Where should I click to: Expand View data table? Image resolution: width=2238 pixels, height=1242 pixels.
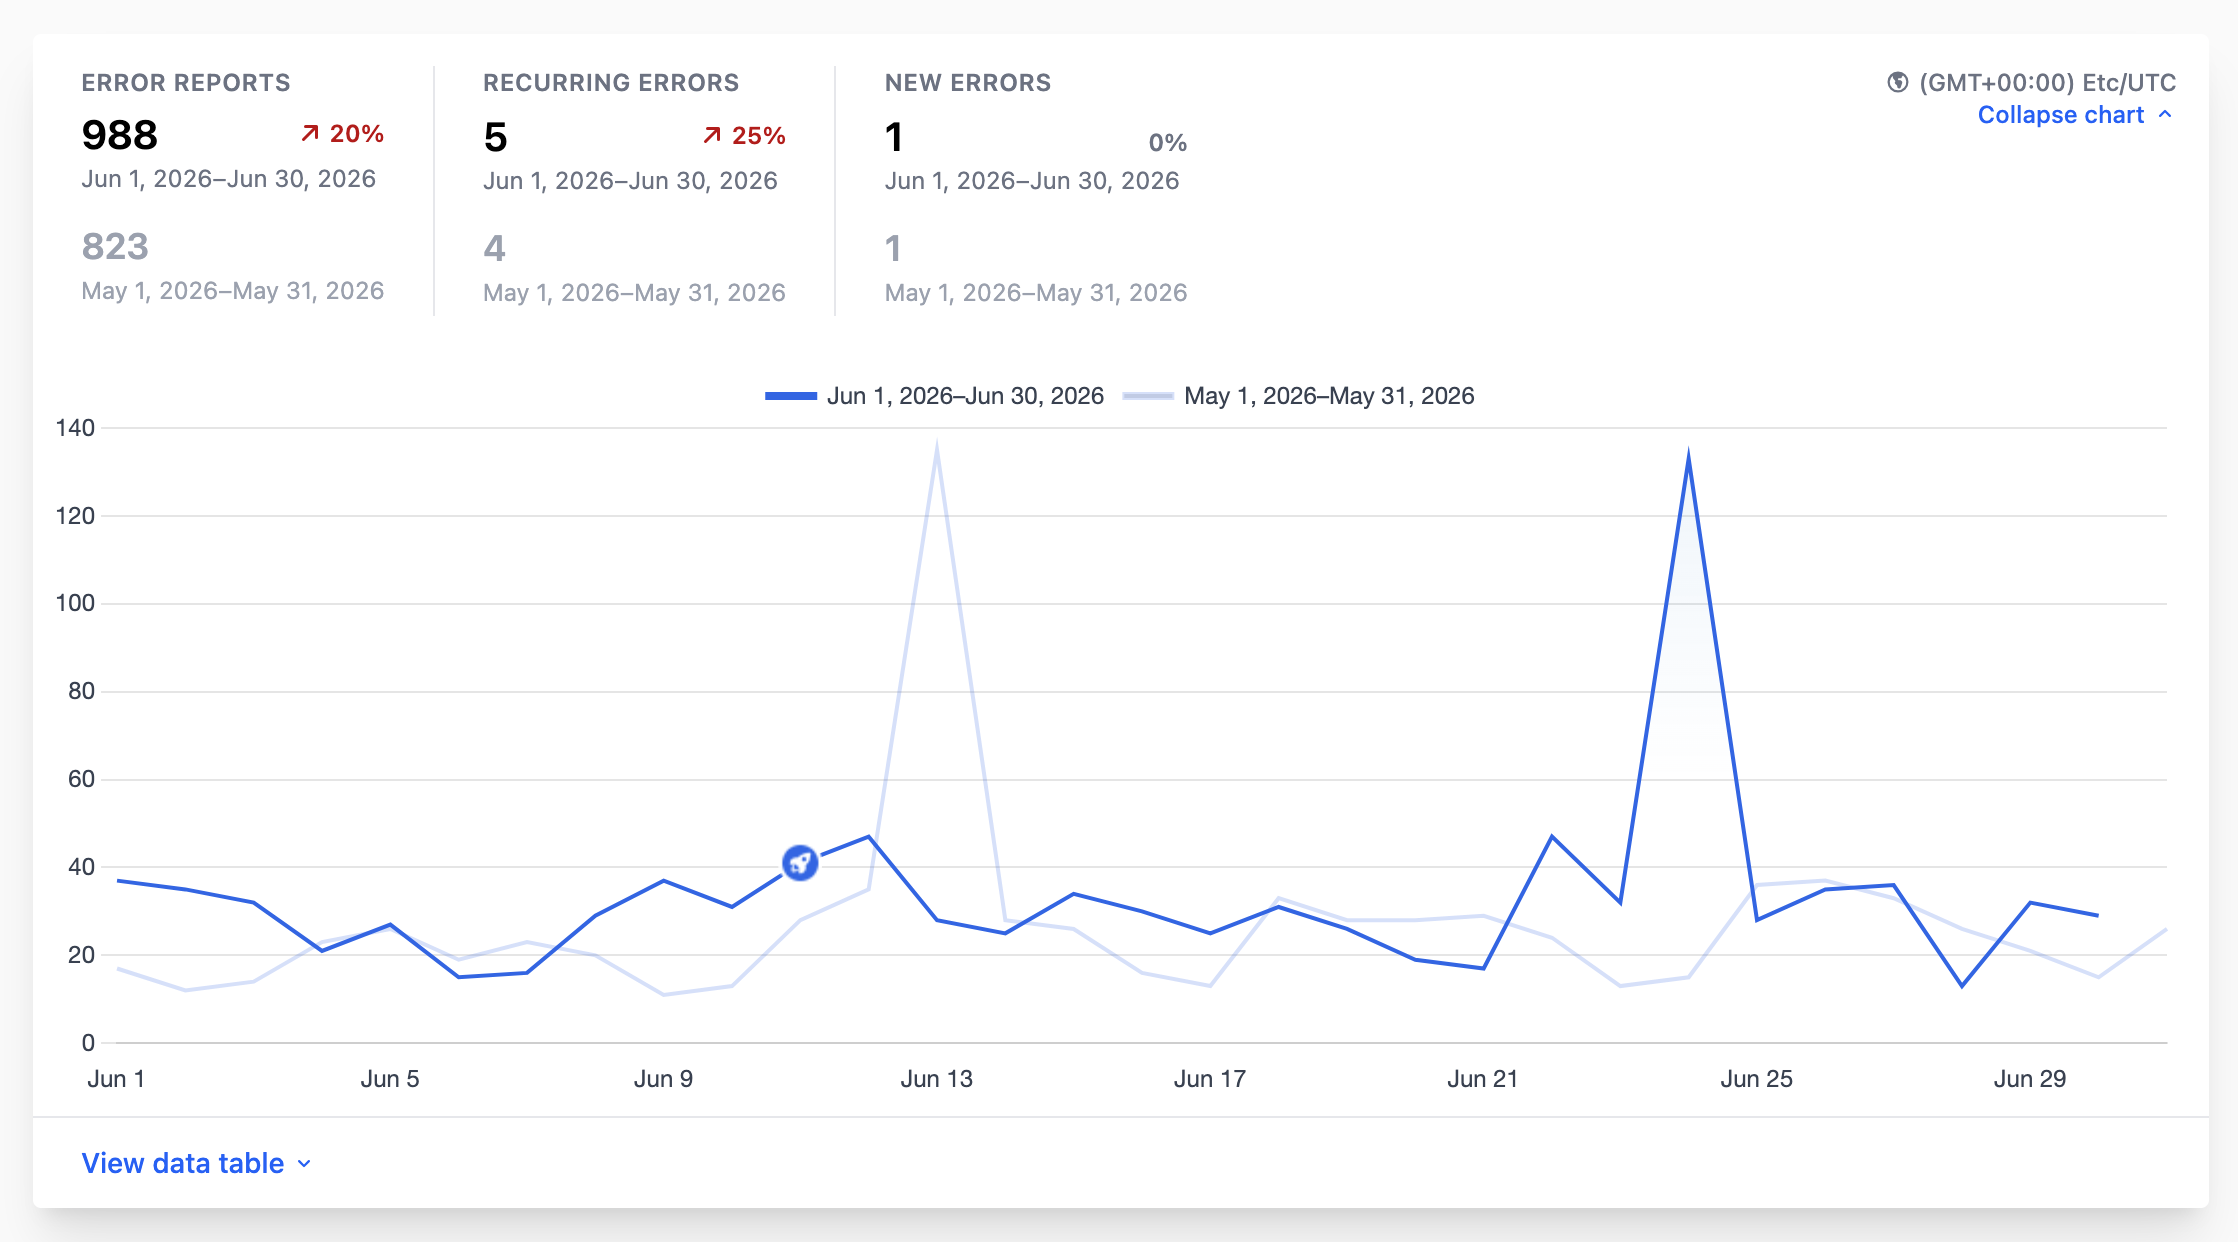196,1163
